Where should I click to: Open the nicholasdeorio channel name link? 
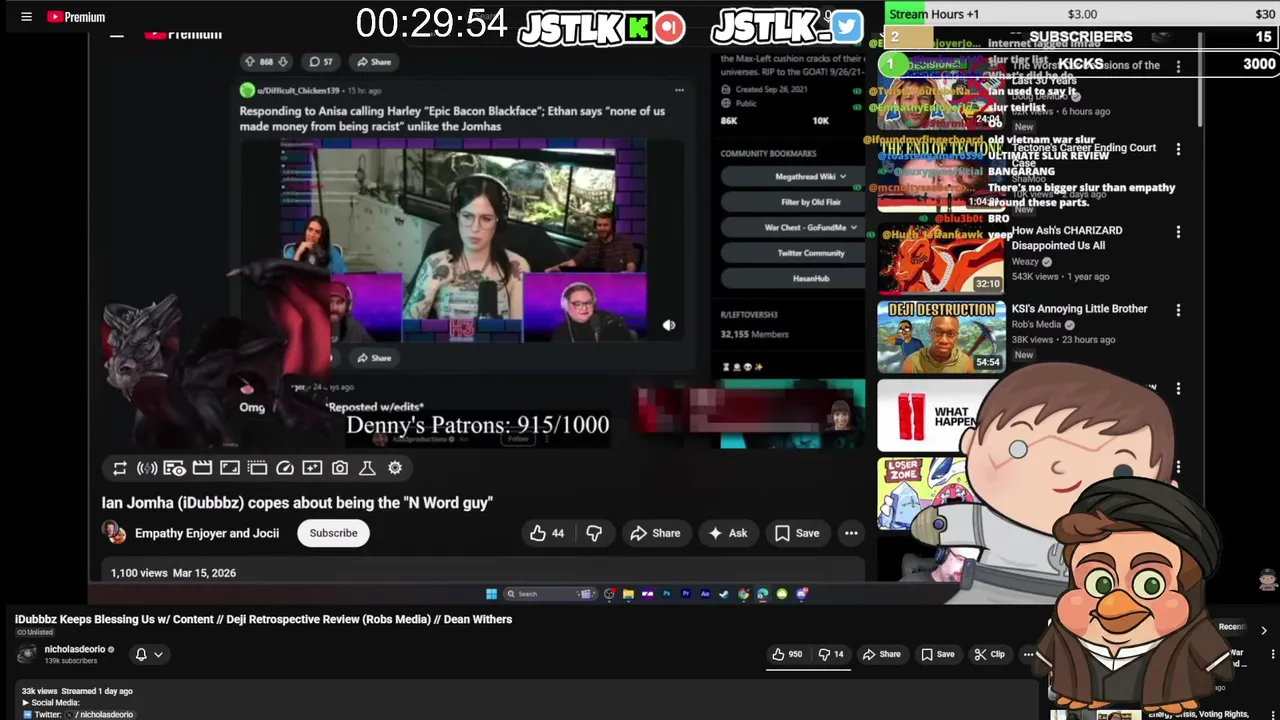(74, 649)
